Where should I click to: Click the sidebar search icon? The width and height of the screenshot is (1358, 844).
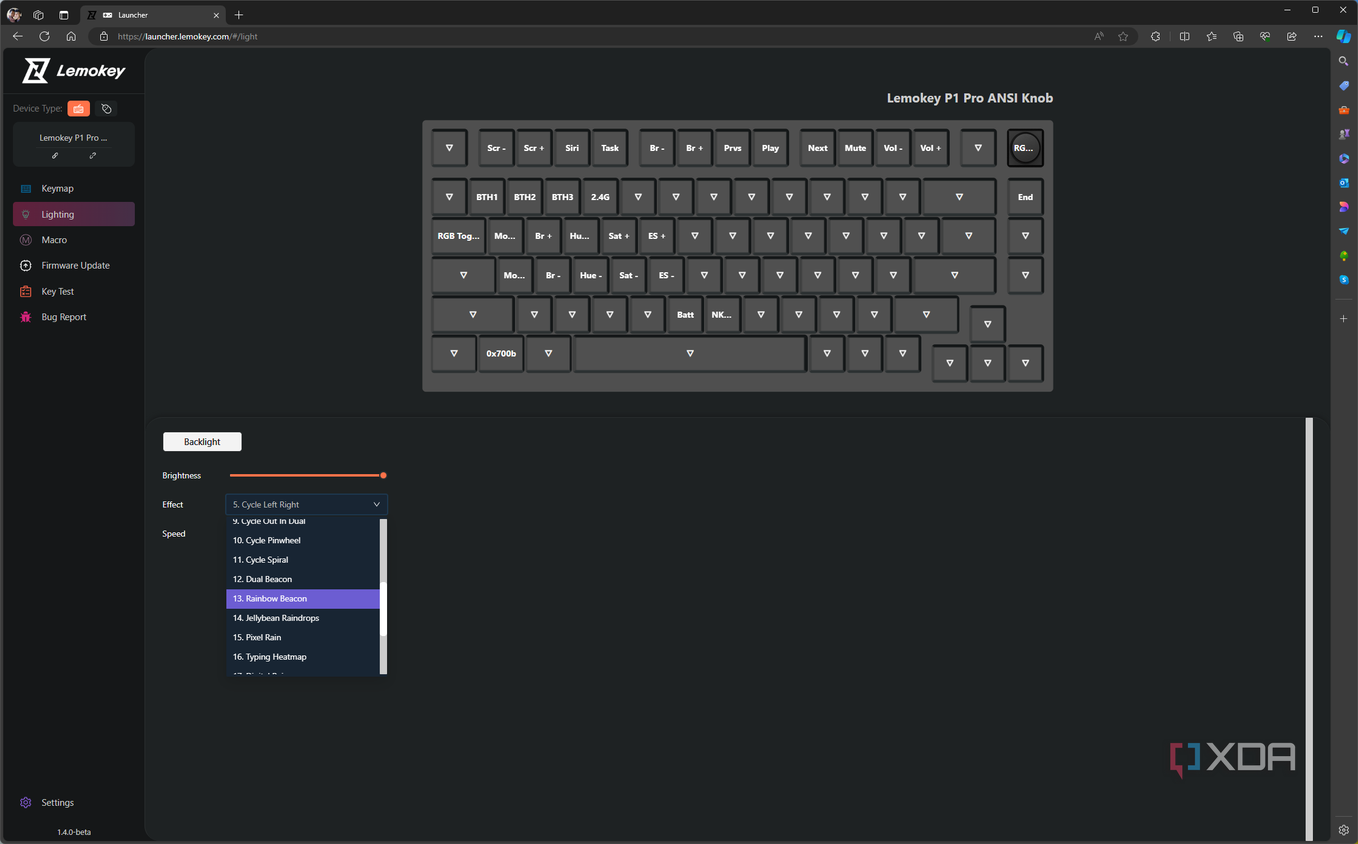pos(1344,61)
